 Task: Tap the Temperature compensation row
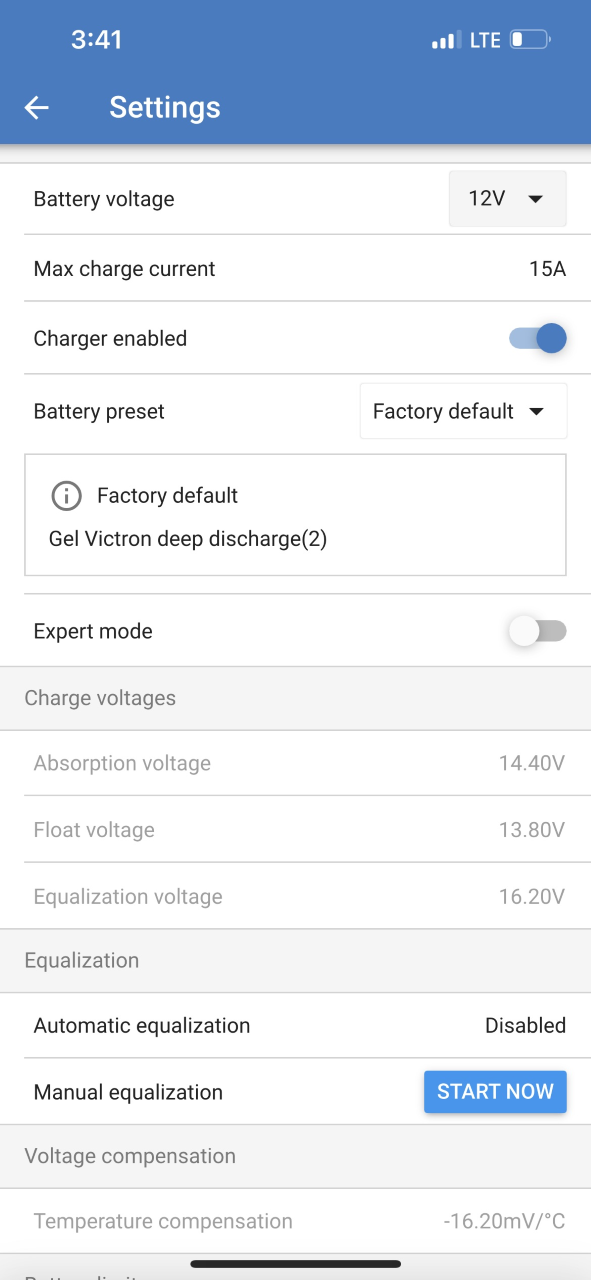click(x=295, y=1221)
